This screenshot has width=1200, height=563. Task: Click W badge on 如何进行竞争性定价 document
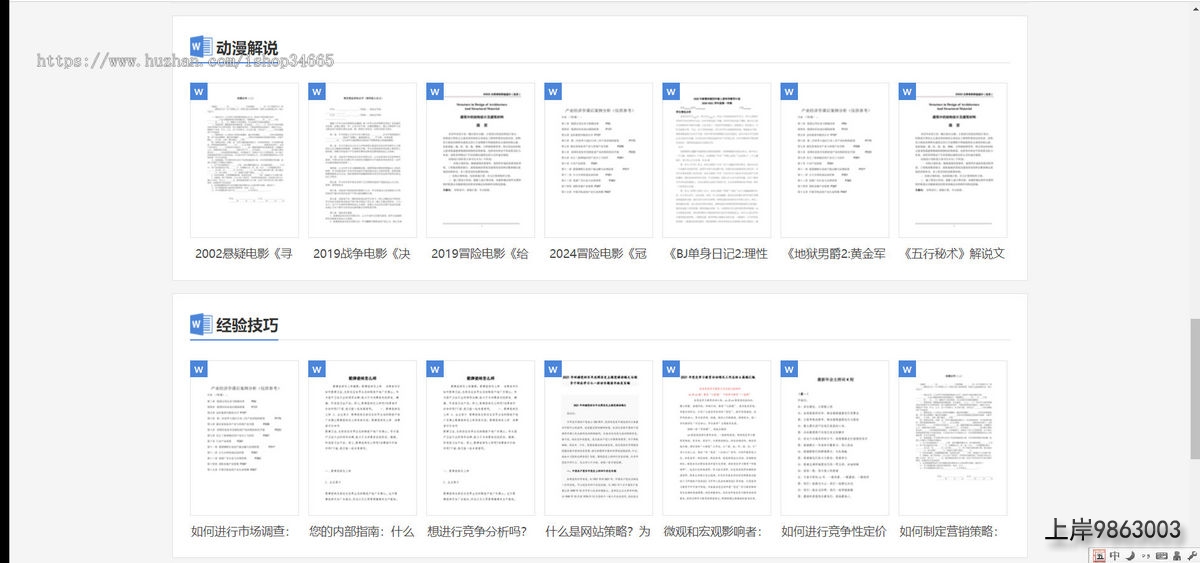[788, 370]
